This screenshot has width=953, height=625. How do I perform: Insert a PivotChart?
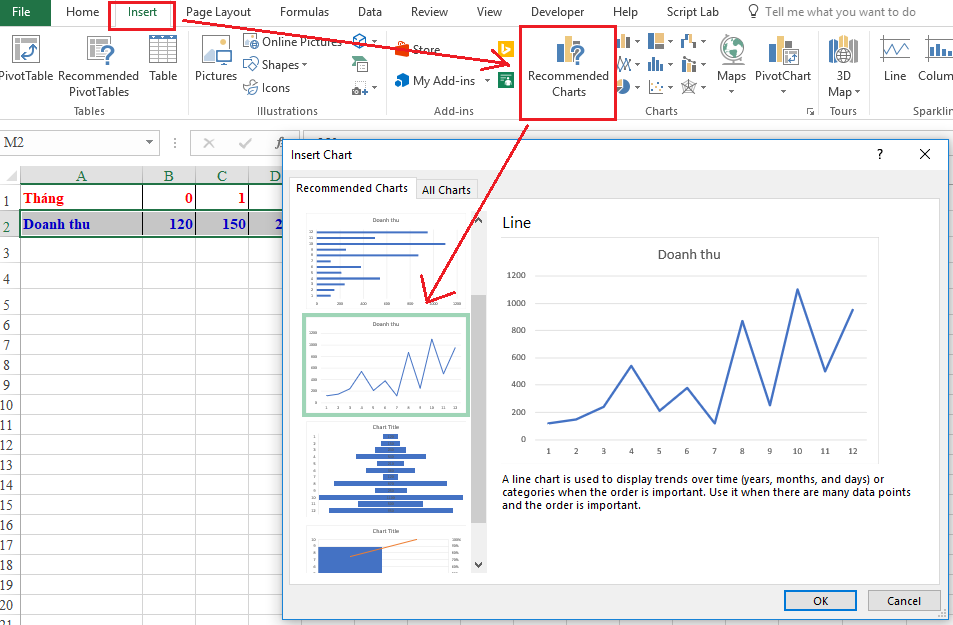(x=783, y=62)
